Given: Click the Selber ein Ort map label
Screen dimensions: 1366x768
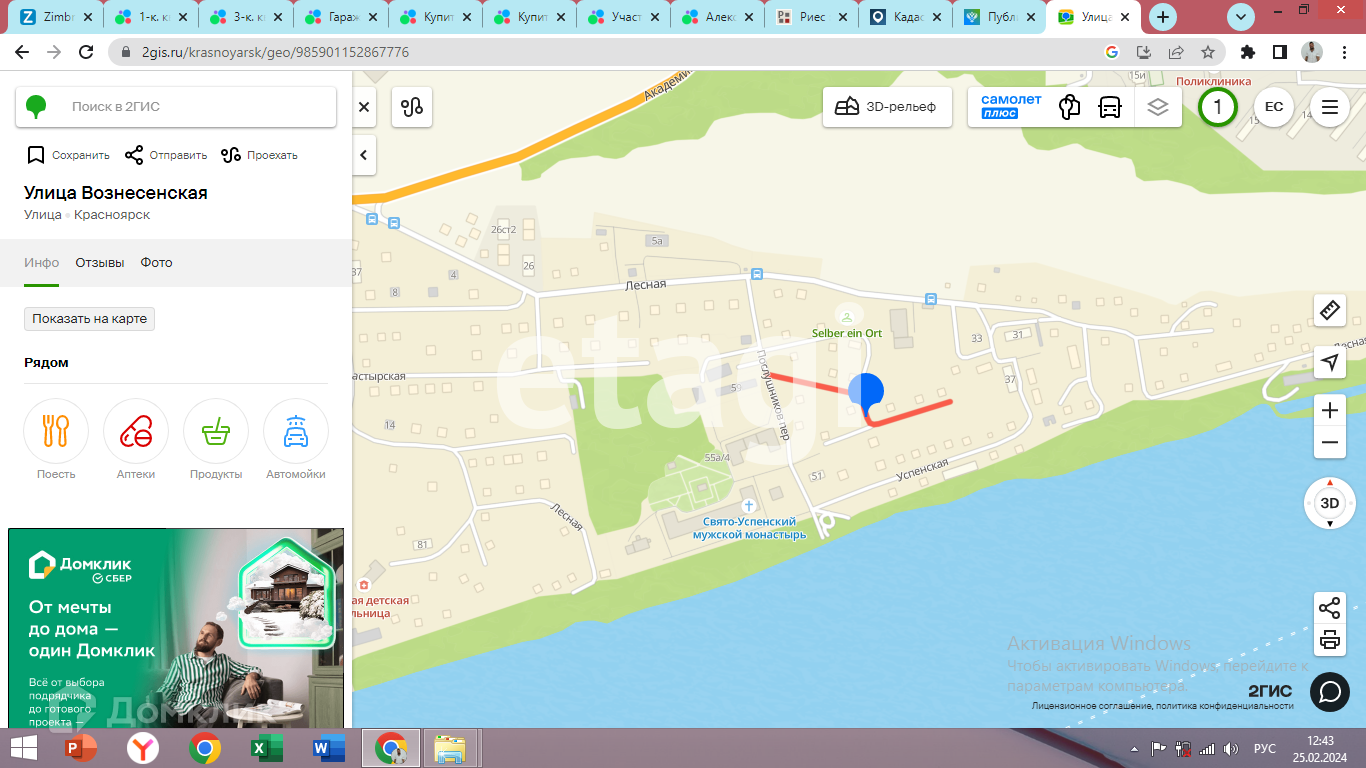Looking at the screenshot, I should [x=847, y=333].
